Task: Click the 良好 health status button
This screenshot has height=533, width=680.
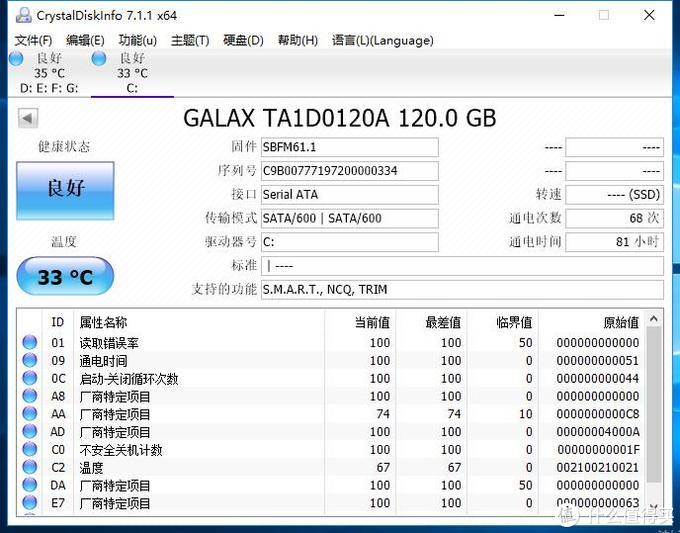Action: (x=65, y=190)
